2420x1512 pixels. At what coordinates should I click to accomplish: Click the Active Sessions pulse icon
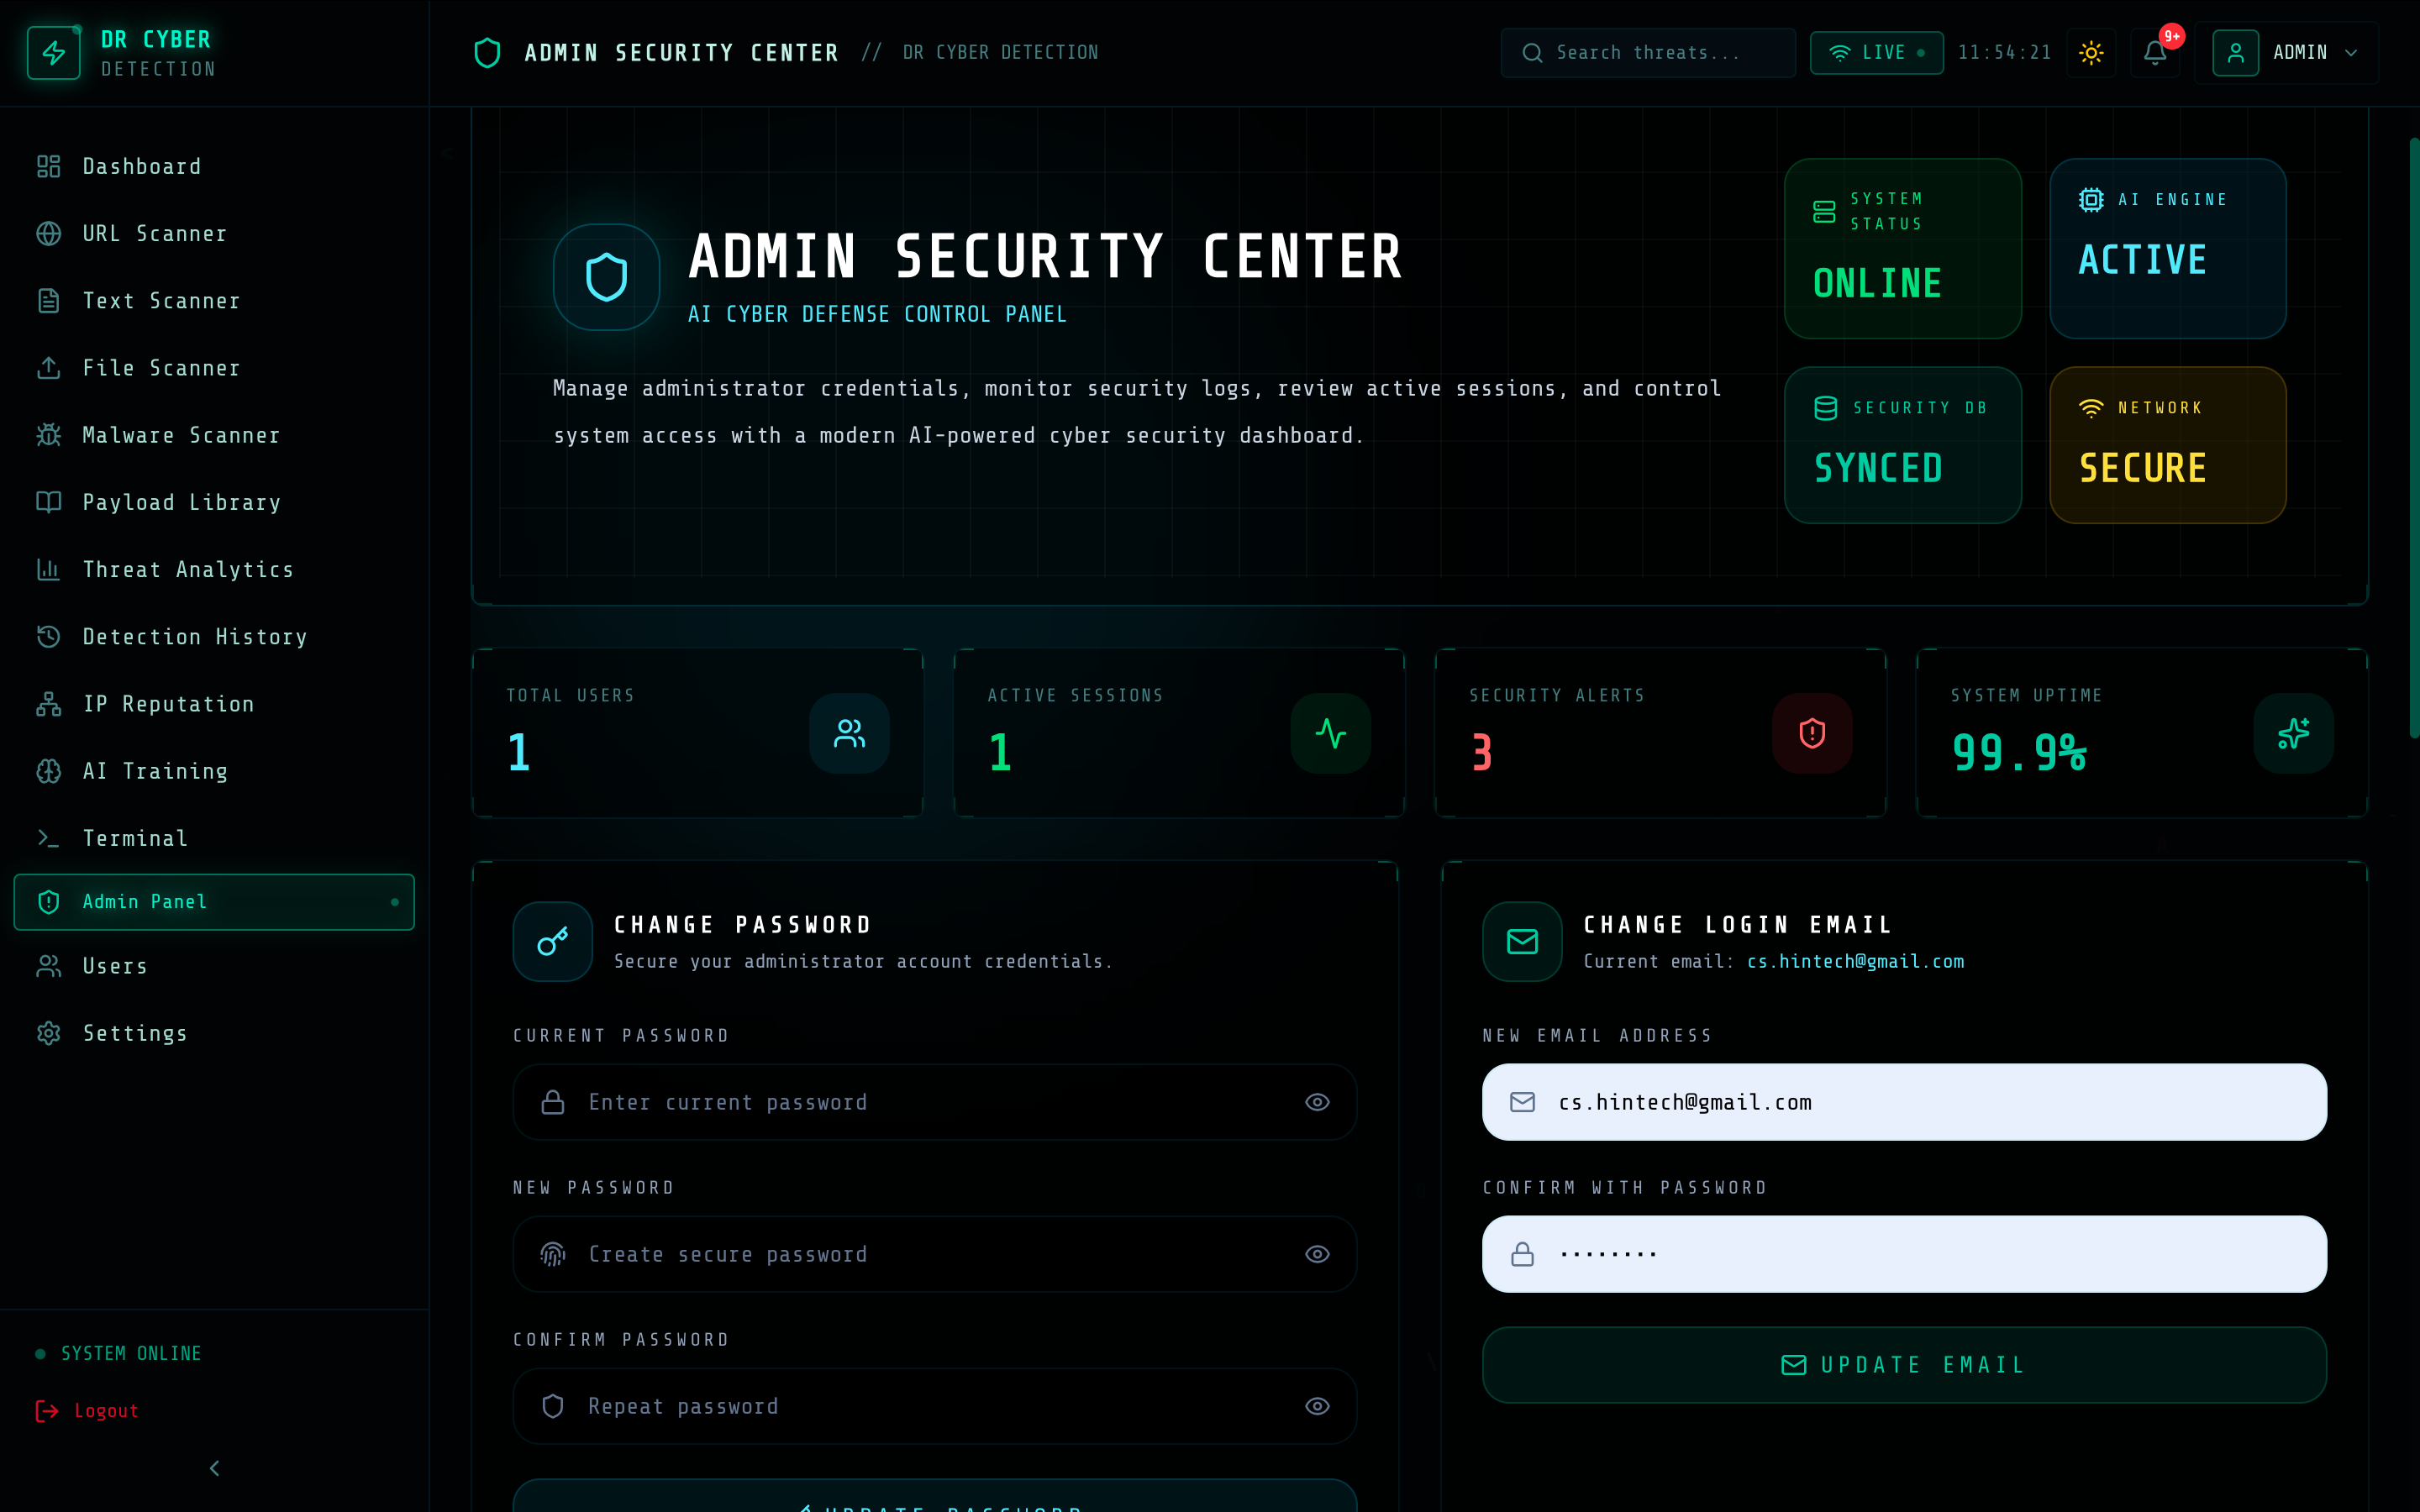[x=1331, y=733]
